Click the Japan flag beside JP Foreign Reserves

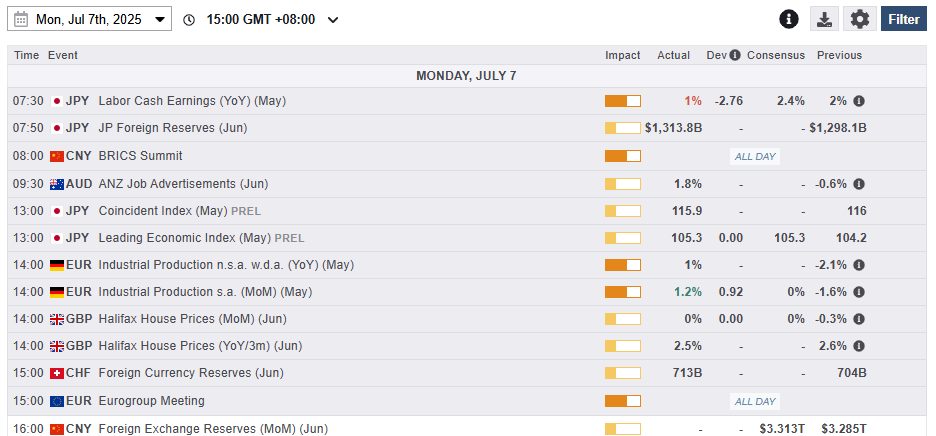(57, 128)
